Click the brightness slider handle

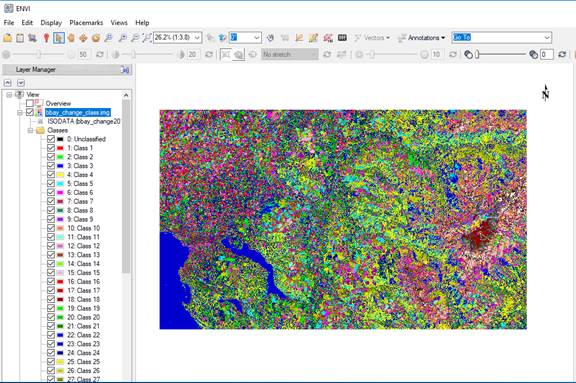(39, 54)
